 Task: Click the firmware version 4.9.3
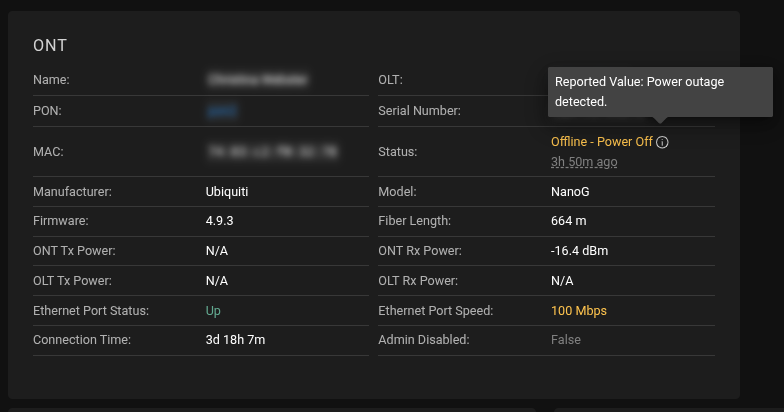(x=221, y=220)
